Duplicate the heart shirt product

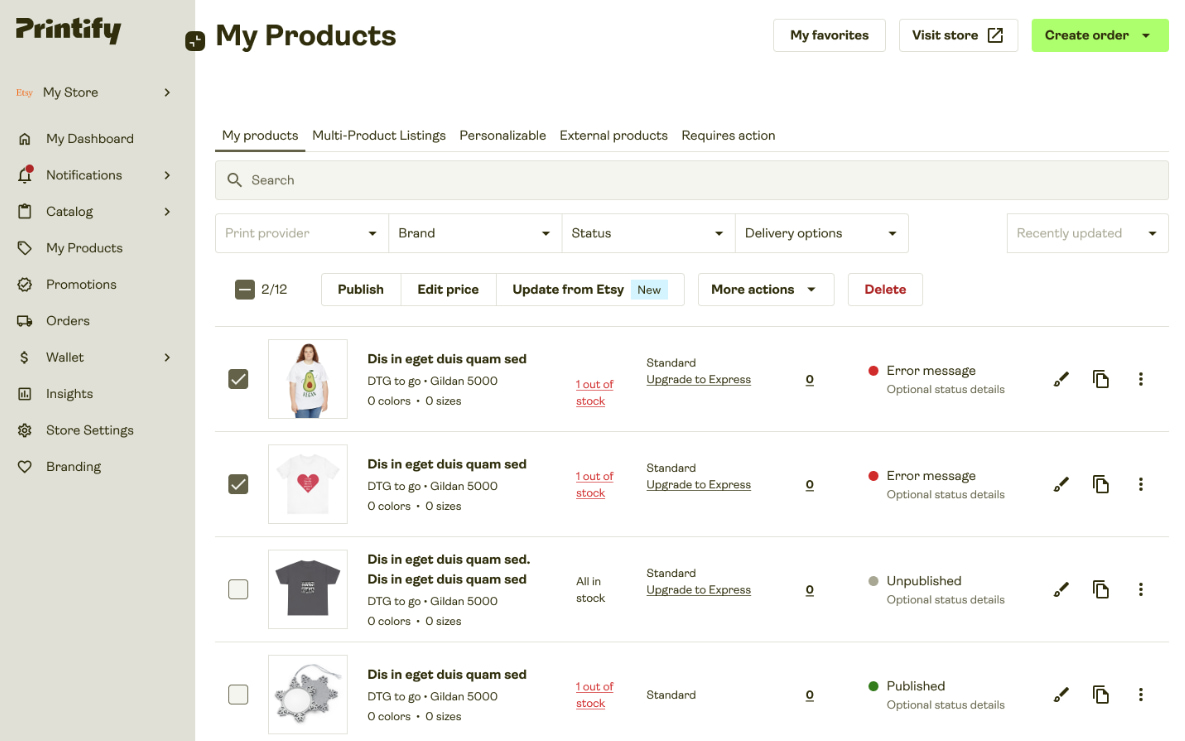(1100, 484)
